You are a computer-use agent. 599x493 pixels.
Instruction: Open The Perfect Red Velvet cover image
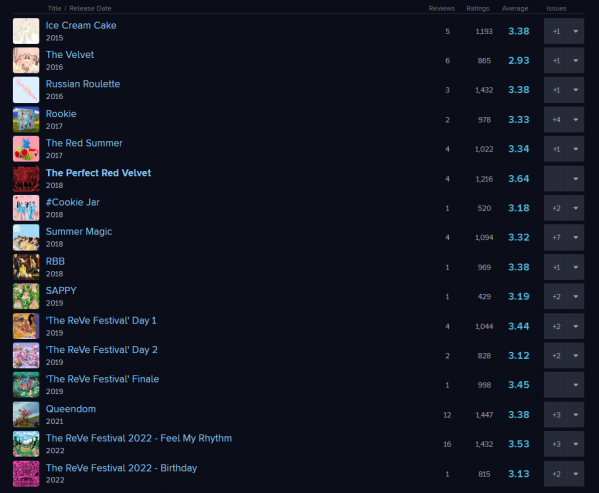[x=26, y=179]
